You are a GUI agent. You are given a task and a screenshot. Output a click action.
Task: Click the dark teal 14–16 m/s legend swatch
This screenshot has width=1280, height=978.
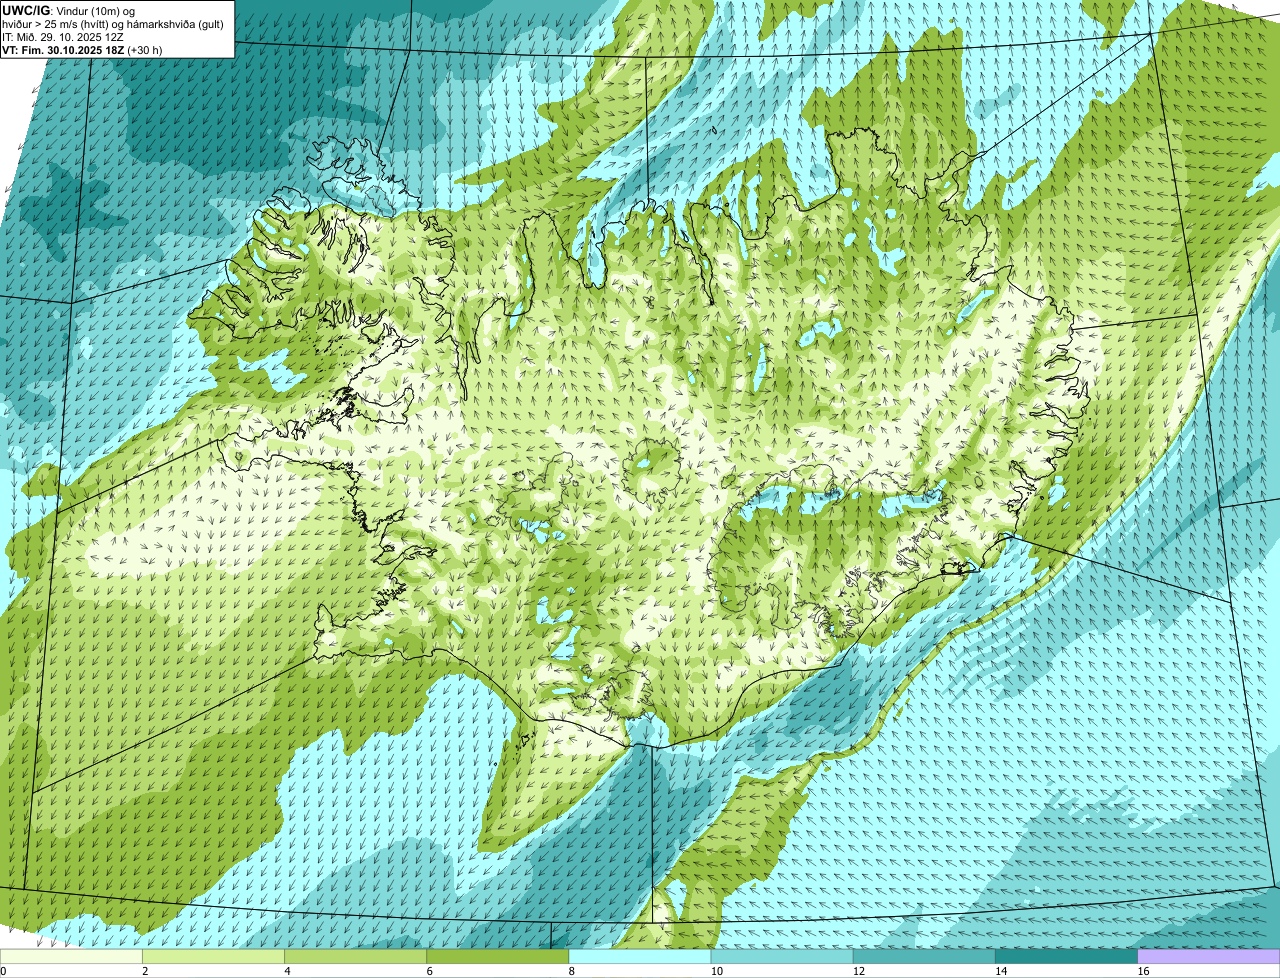click(x=1066, y=956)
